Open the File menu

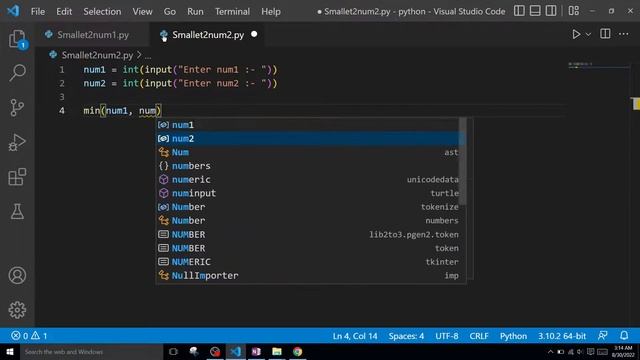pyautogui.click(x=38, y=11)
